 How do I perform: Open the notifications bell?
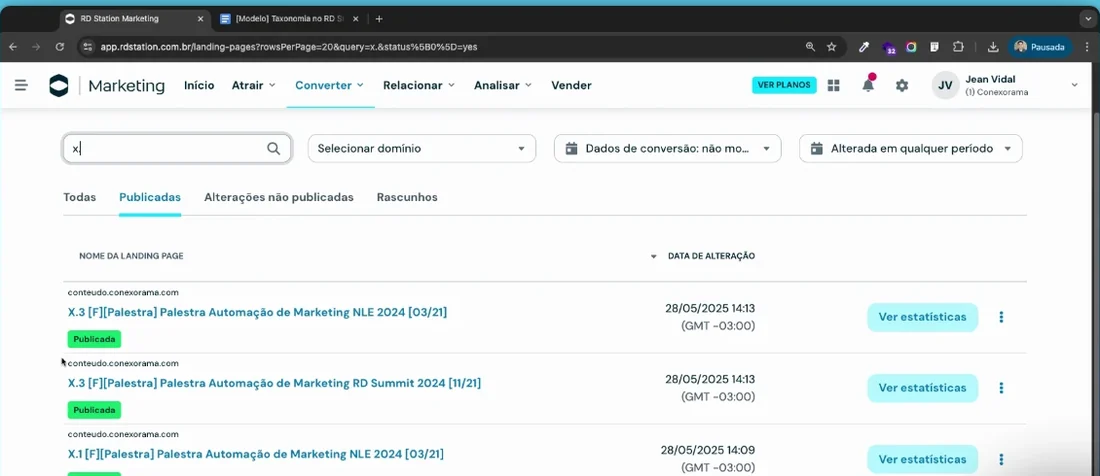coord(868,85)
